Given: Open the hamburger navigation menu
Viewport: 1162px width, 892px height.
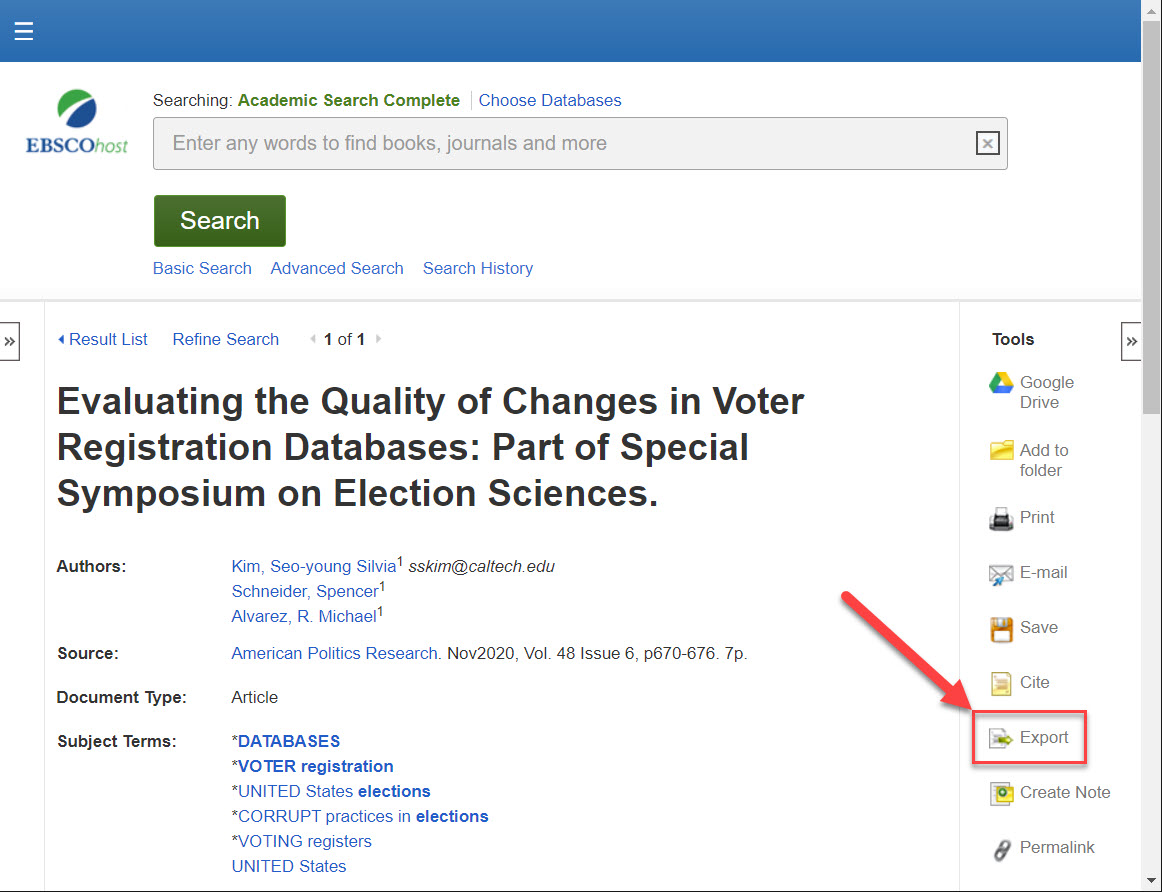Looking at the screenshot, I should coord(24,30).
